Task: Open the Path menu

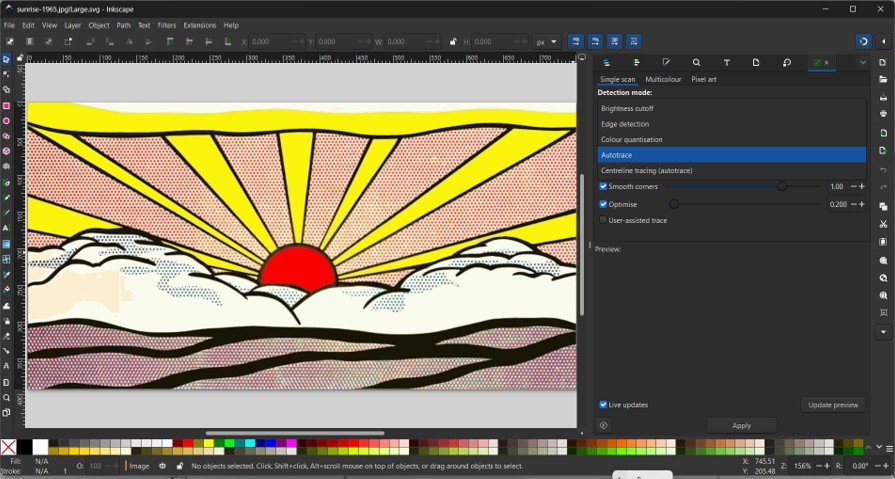Action: click(x=123, y=25)
